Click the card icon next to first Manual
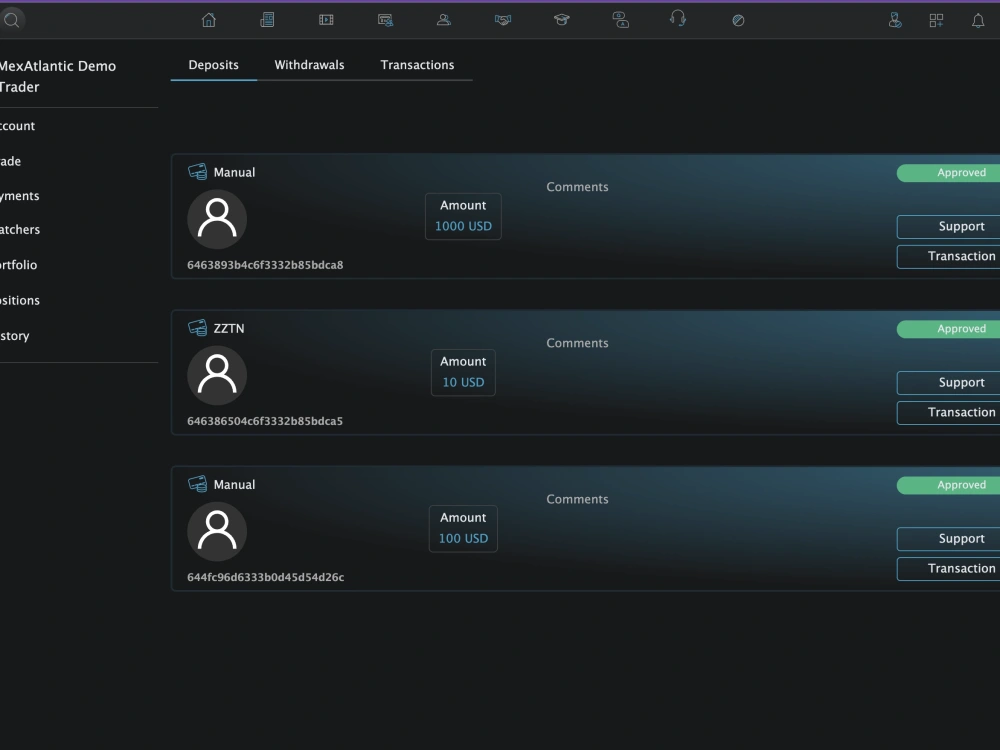 click(x=197, y=172)
